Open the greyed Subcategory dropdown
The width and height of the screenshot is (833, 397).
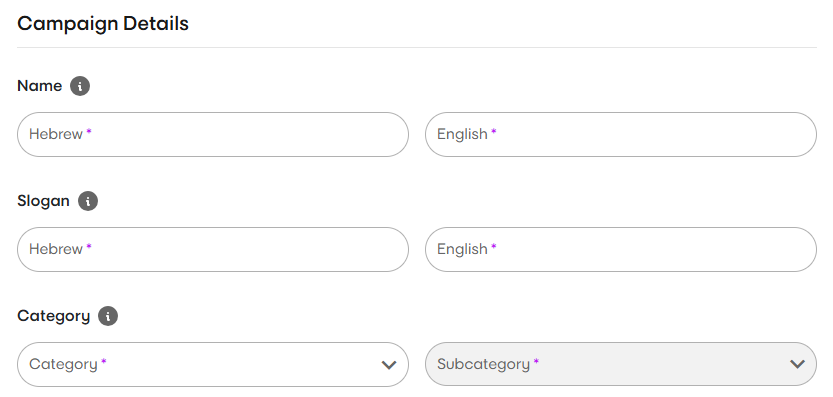pyautogui.click(x=620, y=365)
